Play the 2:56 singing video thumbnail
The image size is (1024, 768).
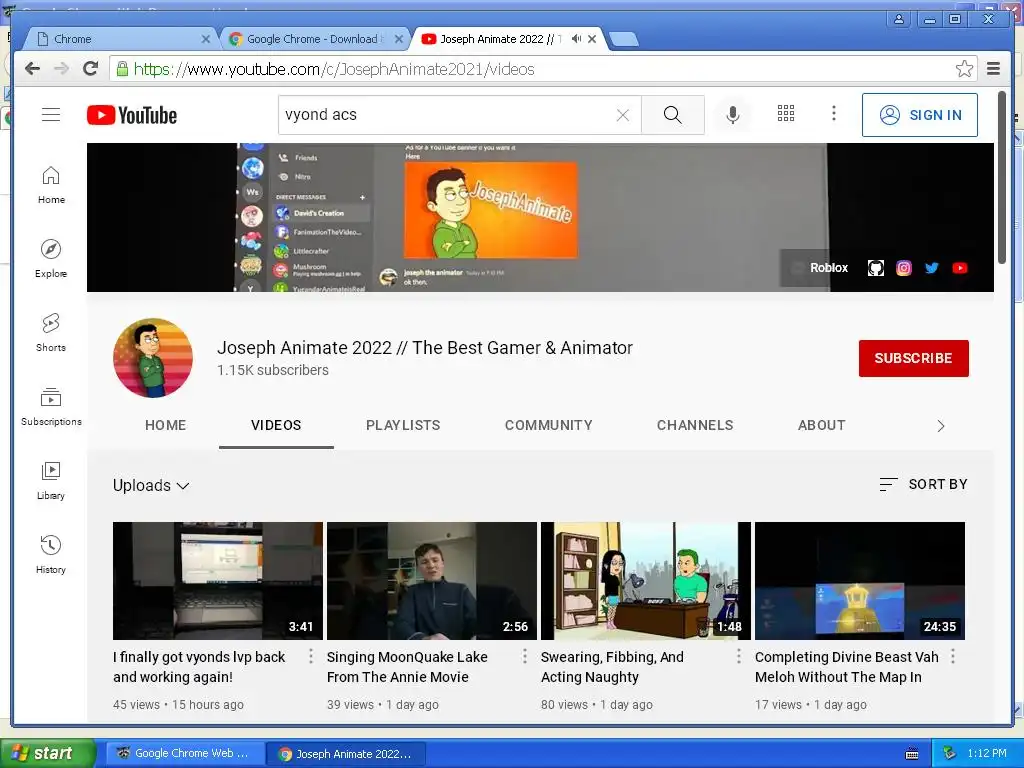point(432,581)
